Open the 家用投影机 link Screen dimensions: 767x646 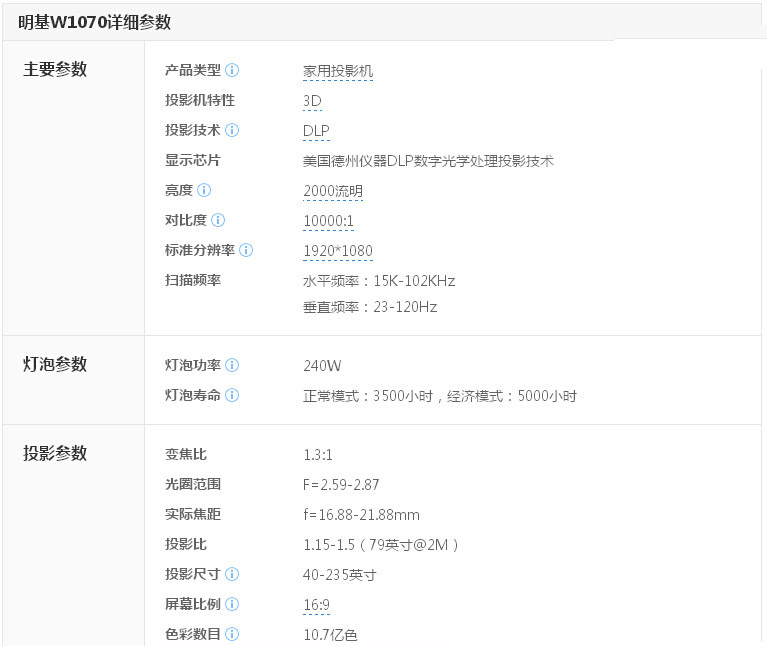(x=338, y=71)
